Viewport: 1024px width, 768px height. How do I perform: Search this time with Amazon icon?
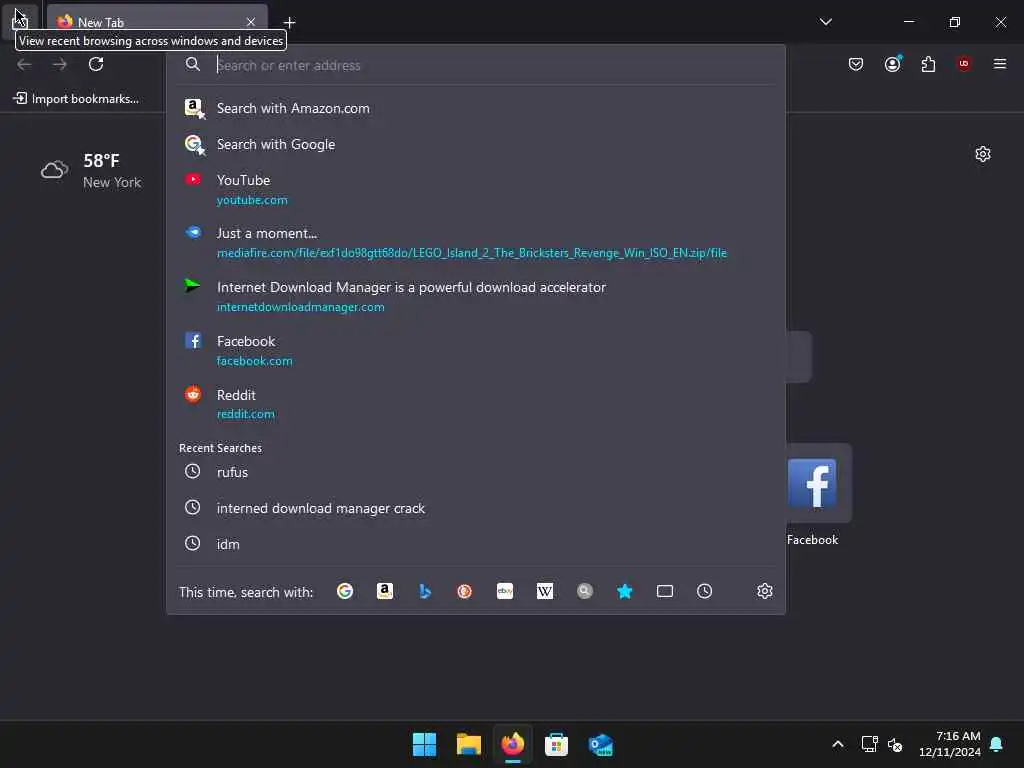(x=385, y=592)
